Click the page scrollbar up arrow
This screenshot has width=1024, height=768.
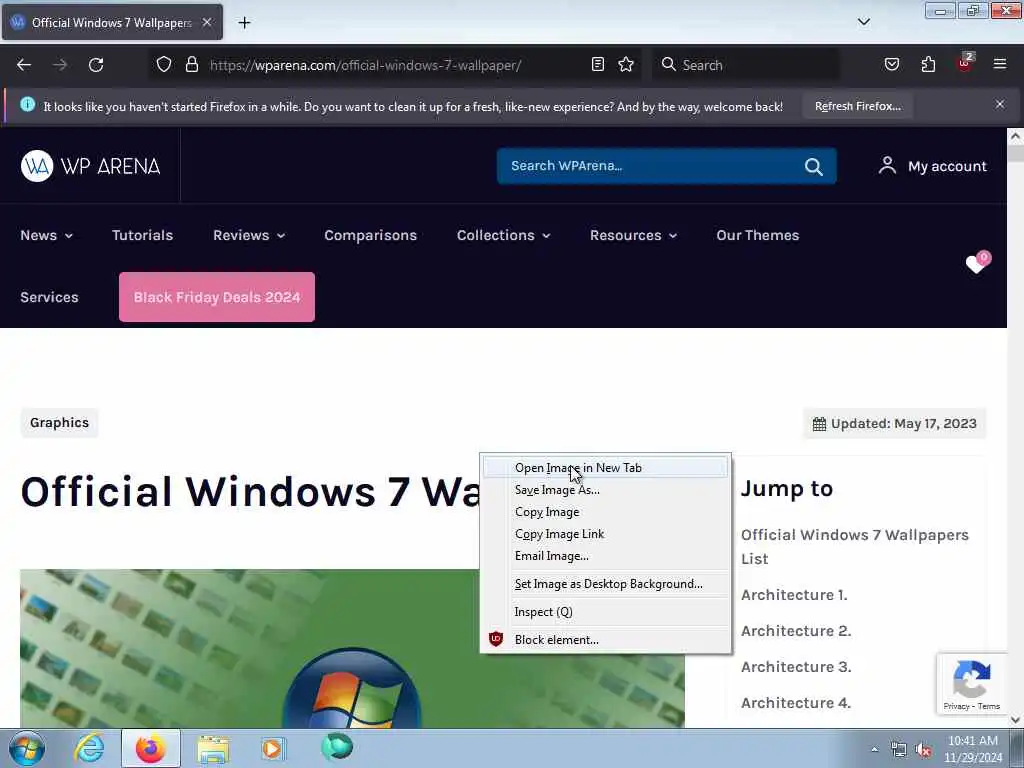pos(1015,136)
